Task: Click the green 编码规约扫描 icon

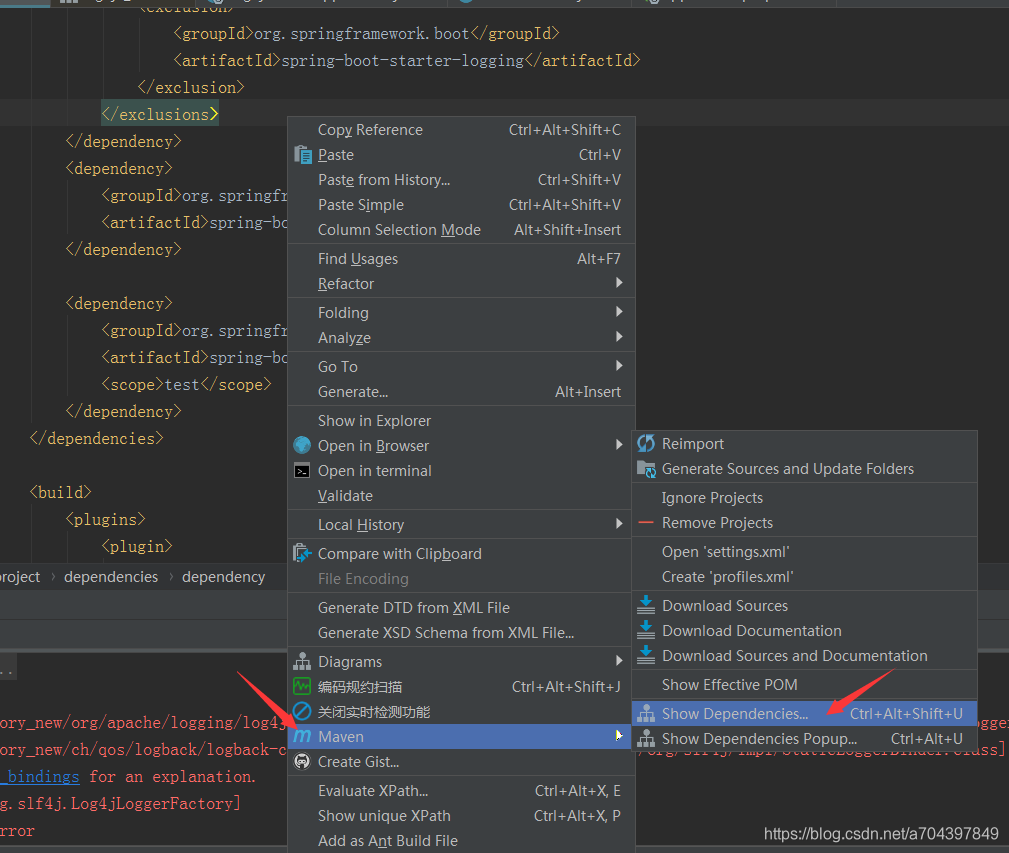Action: pos(302,686)
